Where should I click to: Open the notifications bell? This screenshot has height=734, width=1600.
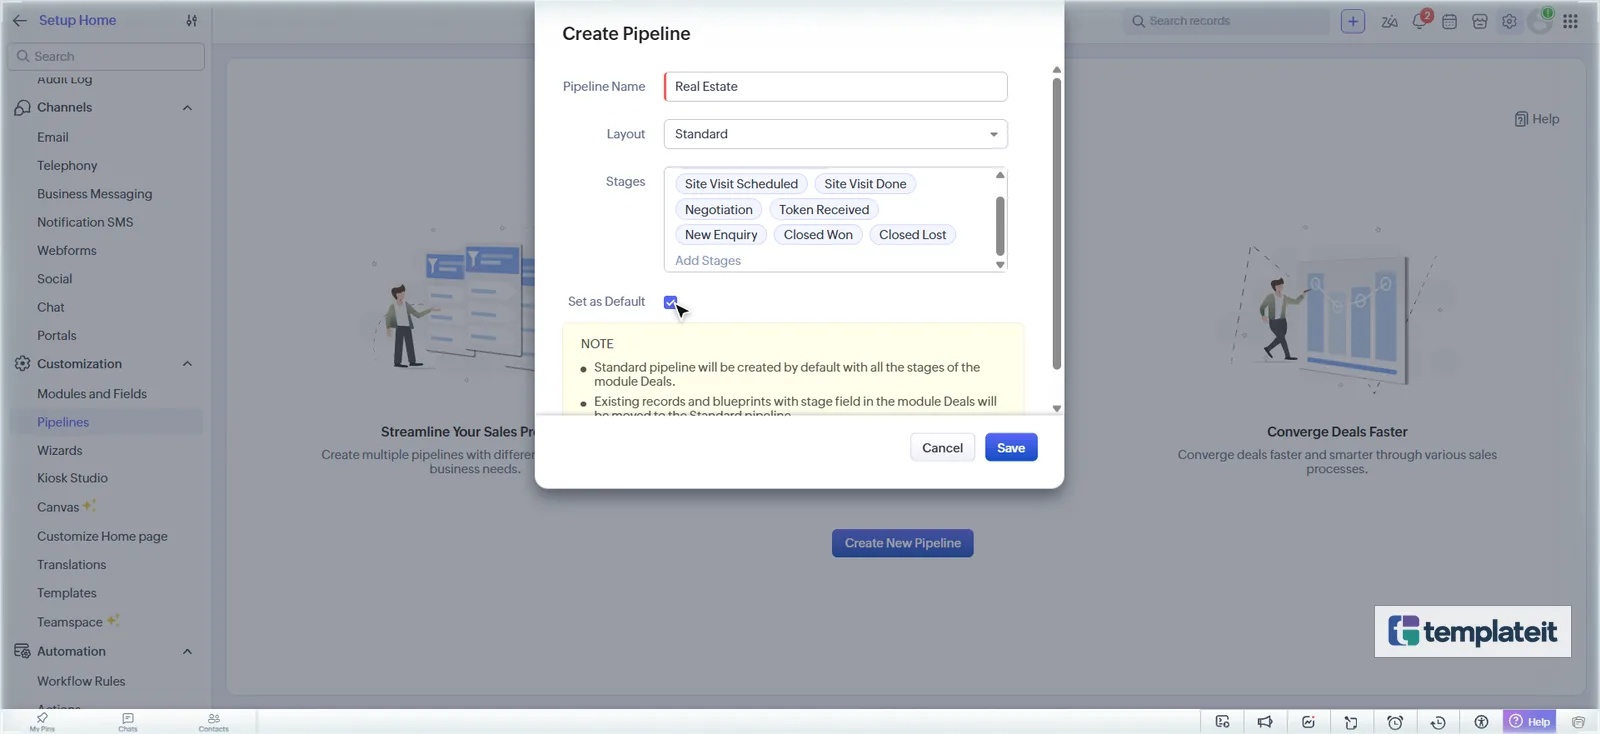1420,21
